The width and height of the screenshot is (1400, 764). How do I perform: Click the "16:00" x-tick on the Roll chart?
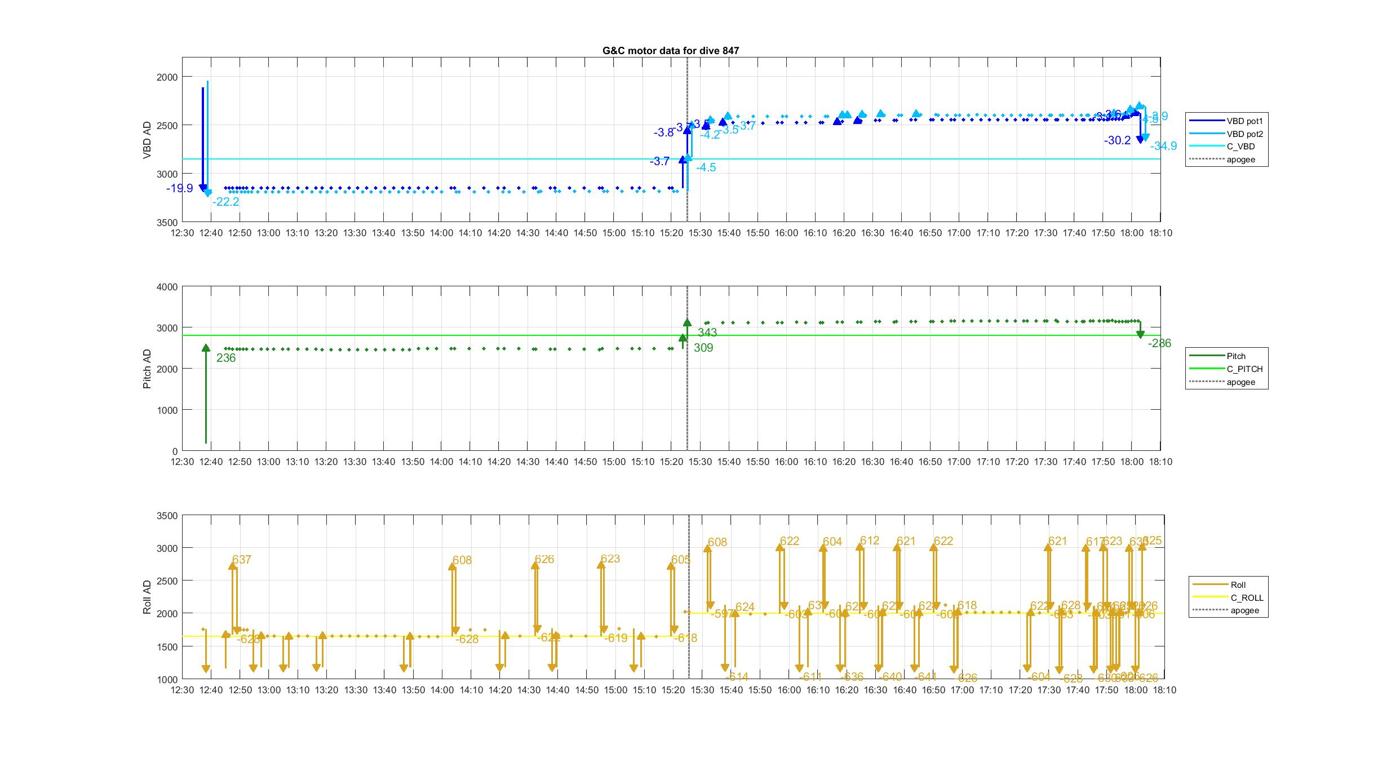coord(787,690)
